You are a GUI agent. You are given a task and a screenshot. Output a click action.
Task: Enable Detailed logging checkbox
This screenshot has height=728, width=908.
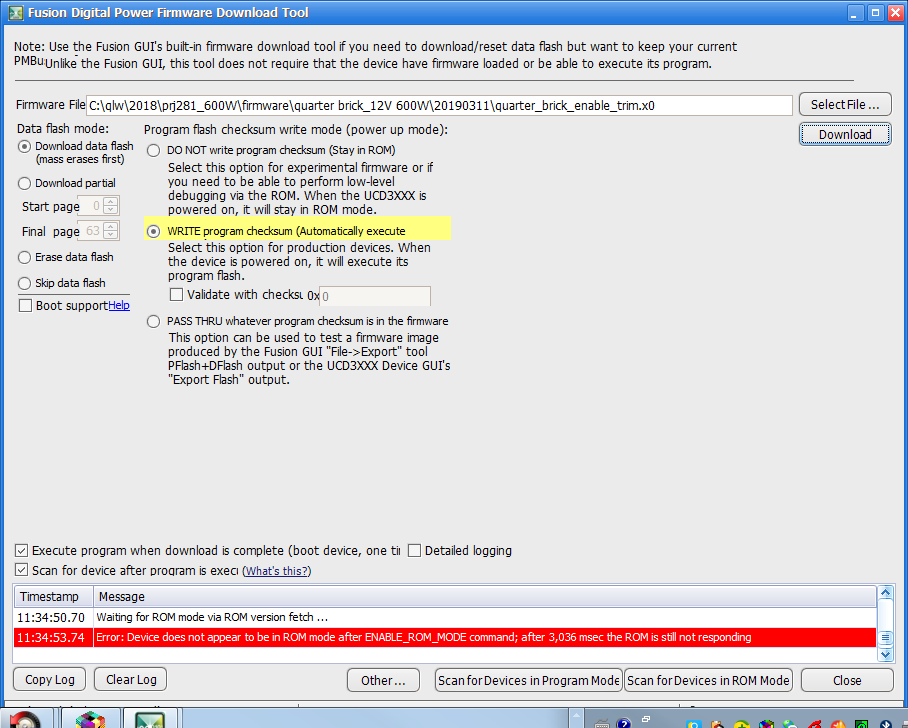click(x=414, y=550)
